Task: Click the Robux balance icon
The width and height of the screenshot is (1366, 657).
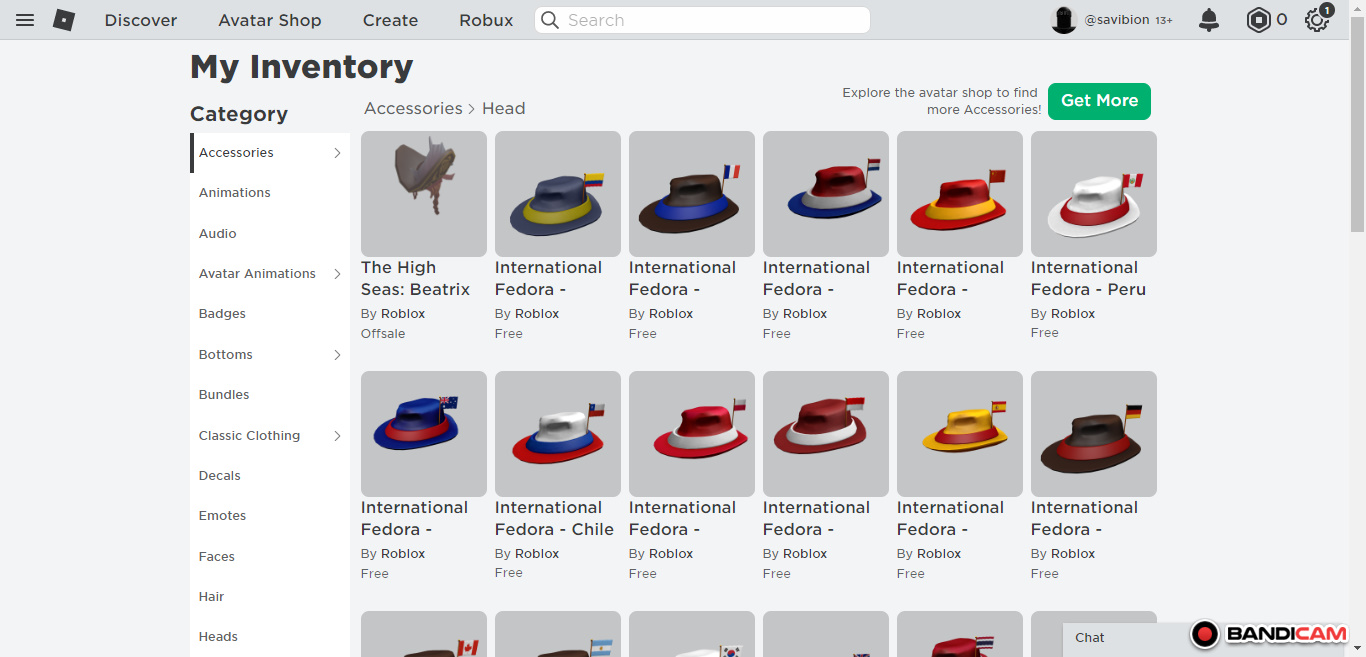Action: (x=1258, y=20)
